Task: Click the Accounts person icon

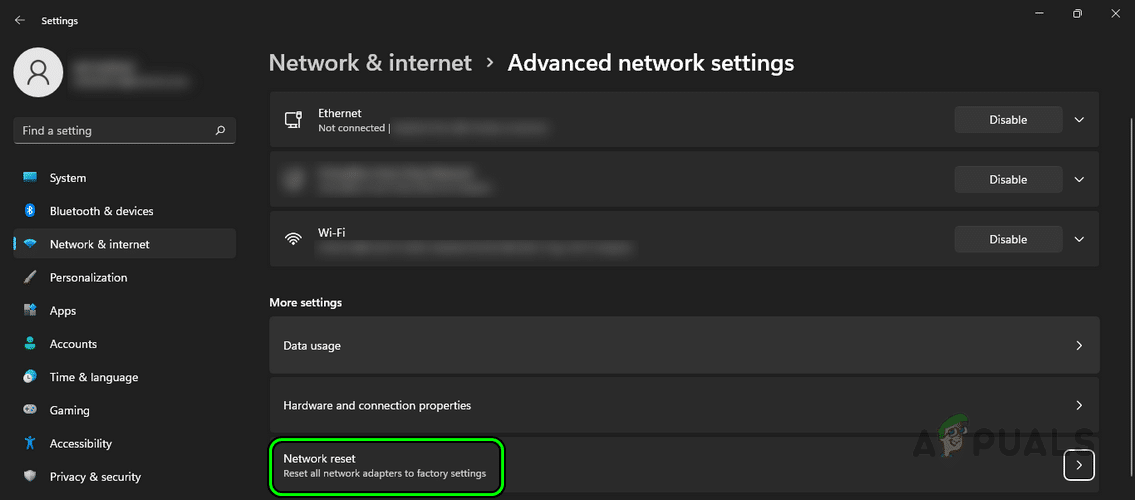Action: [x=30, y=344]
